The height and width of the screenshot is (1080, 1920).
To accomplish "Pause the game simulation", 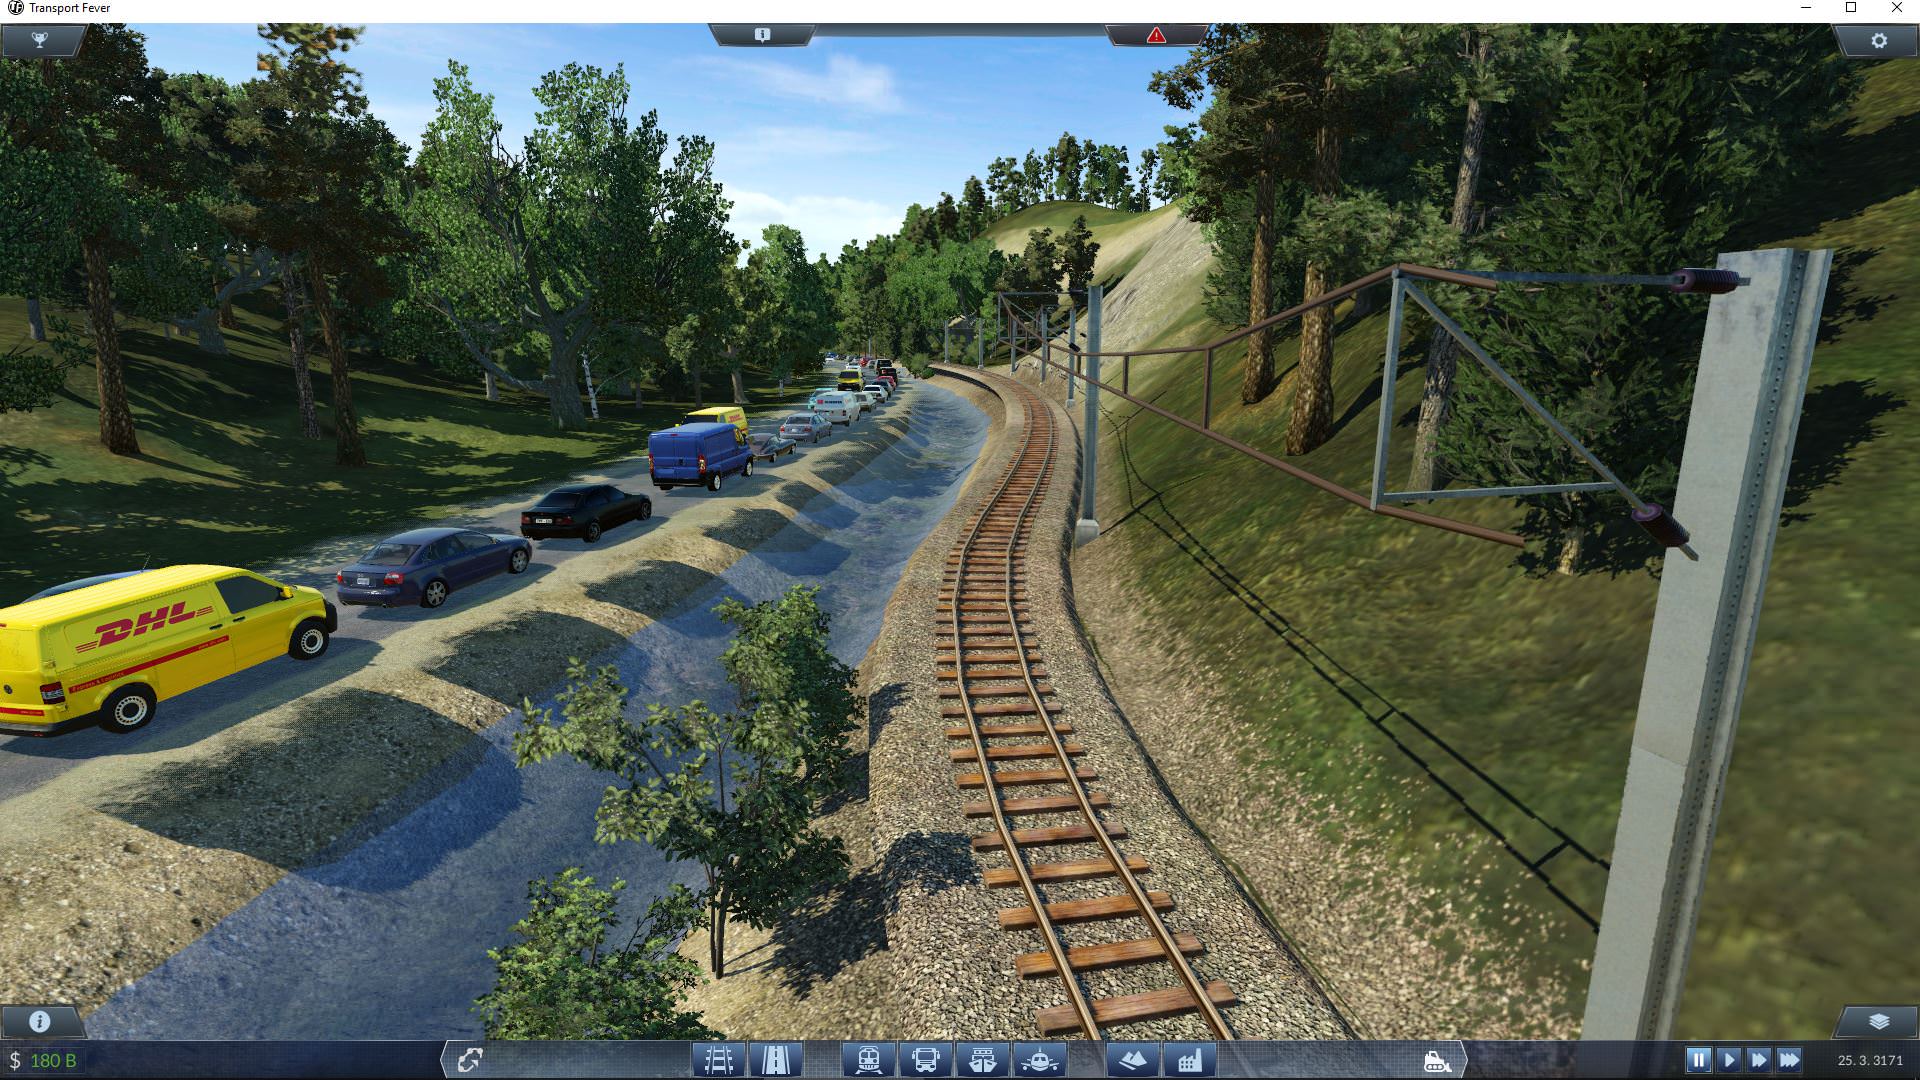I will click(x=1698, y=1059).
